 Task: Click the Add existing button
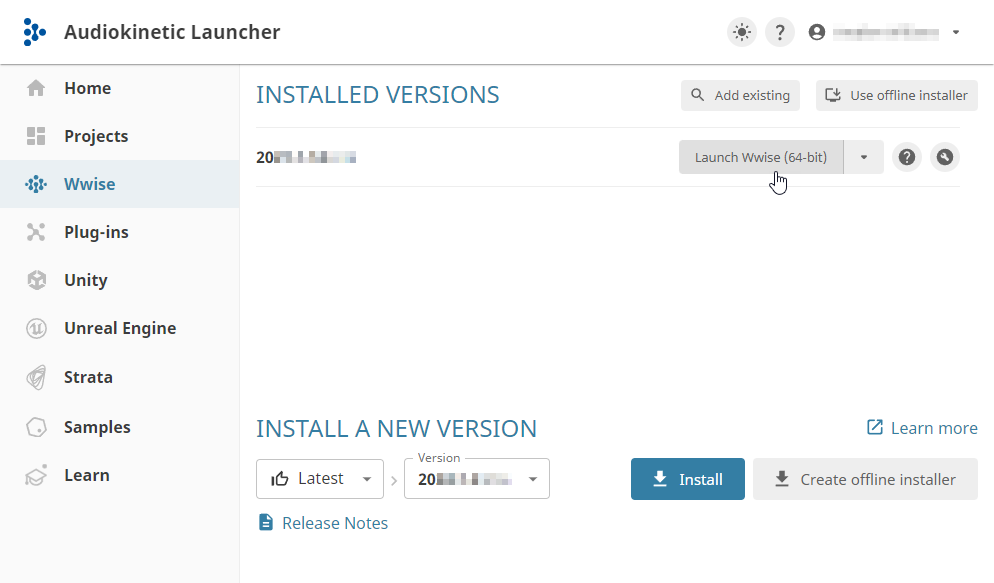pos(740,96)
